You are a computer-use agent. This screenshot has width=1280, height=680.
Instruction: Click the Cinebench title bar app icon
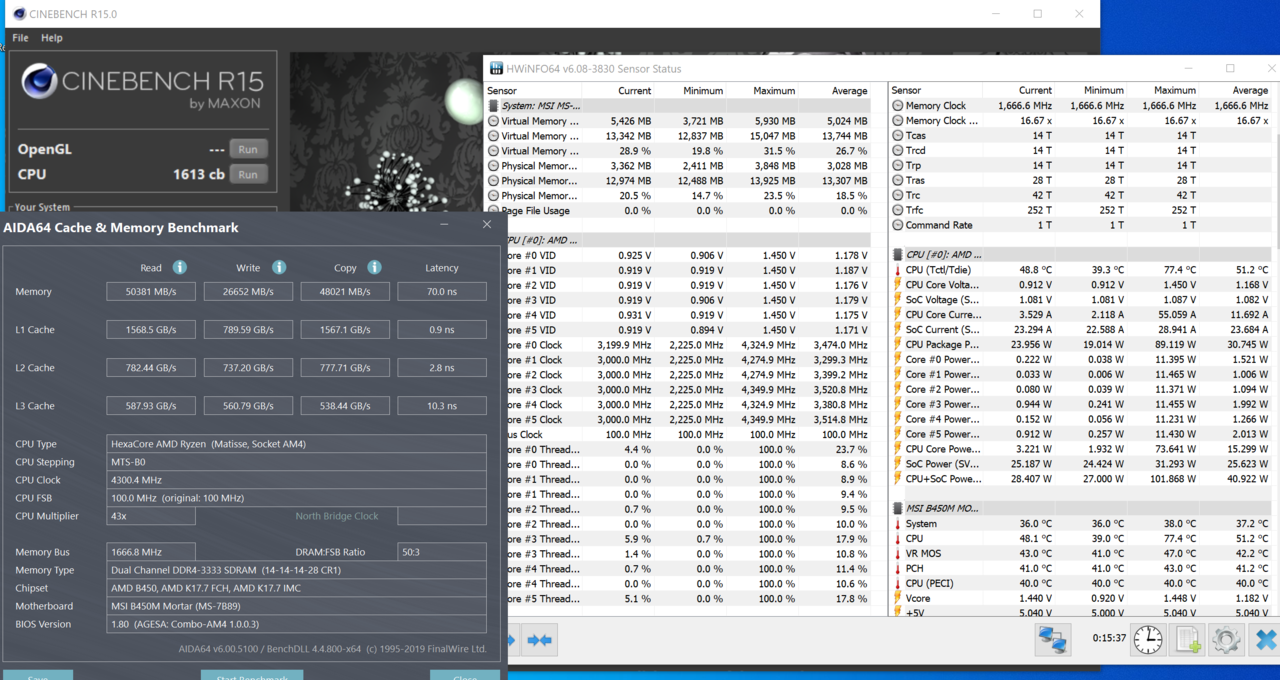point(19,14)
